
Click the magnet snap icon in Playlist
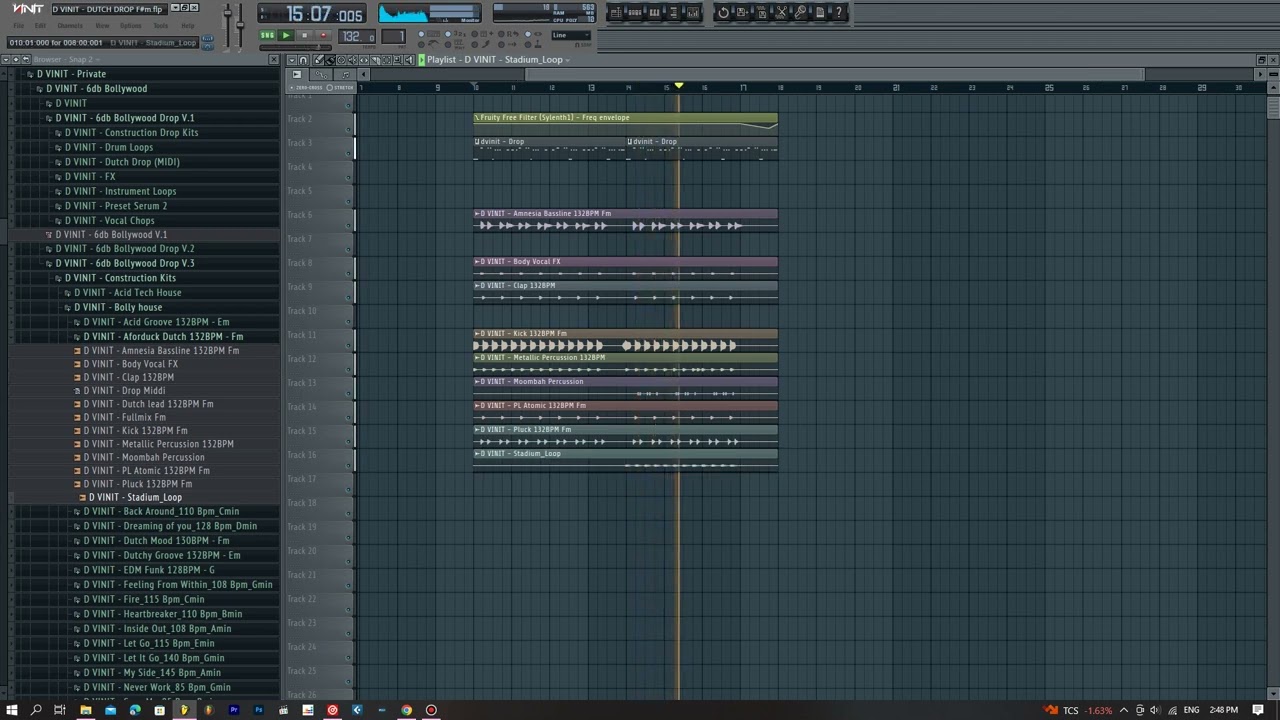click(305, 60)
